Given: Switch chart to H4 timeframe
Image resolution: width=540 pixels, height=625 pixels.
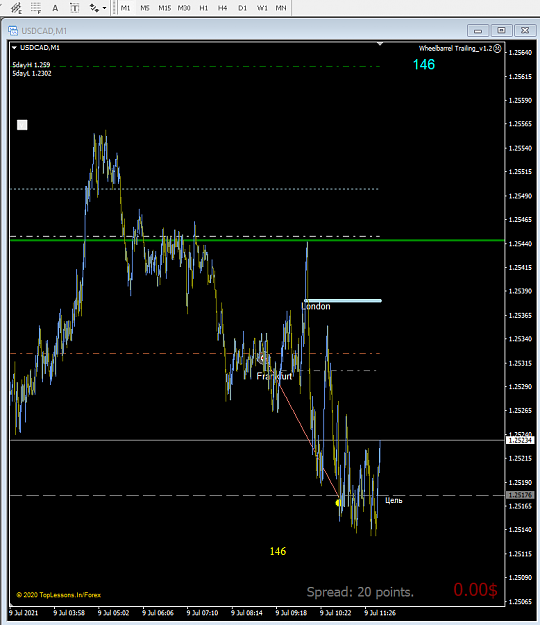Looking at the screenshot, I should 222,8.
